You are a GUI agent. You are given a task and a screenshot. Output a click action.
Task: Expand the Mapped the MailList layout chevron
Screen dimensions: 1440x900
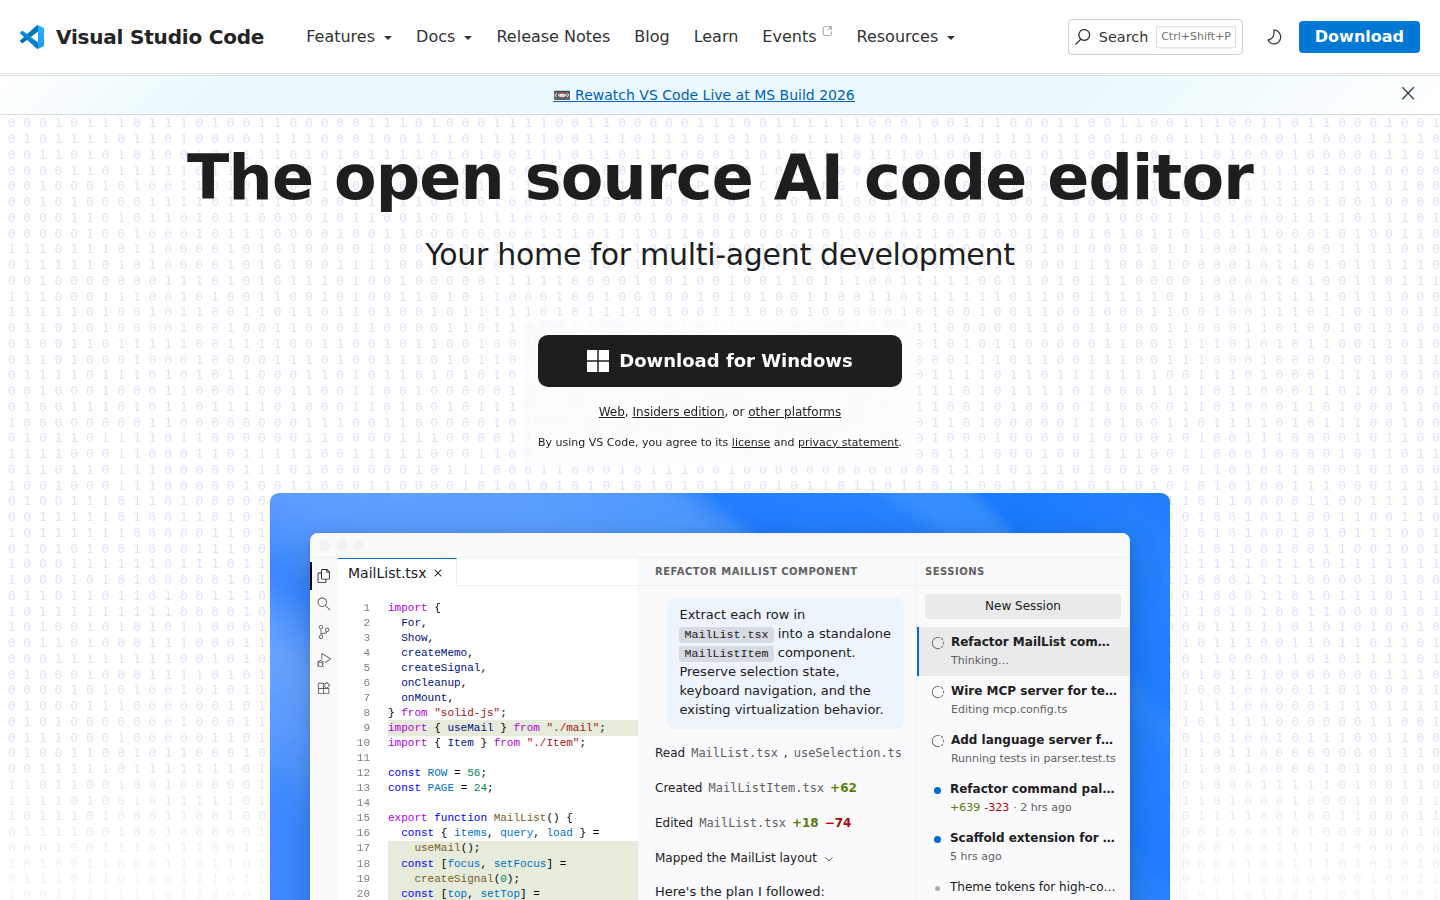pyautogui.click(x=829, y=859)
